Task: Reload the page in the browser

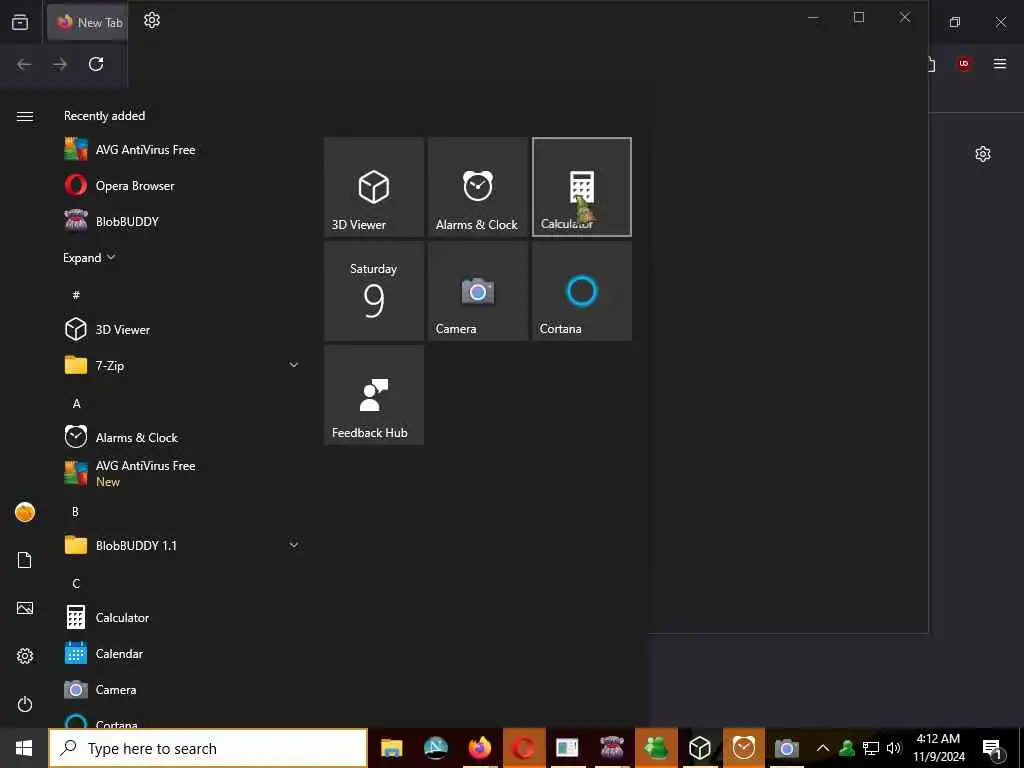Action: tap(96, 64)
